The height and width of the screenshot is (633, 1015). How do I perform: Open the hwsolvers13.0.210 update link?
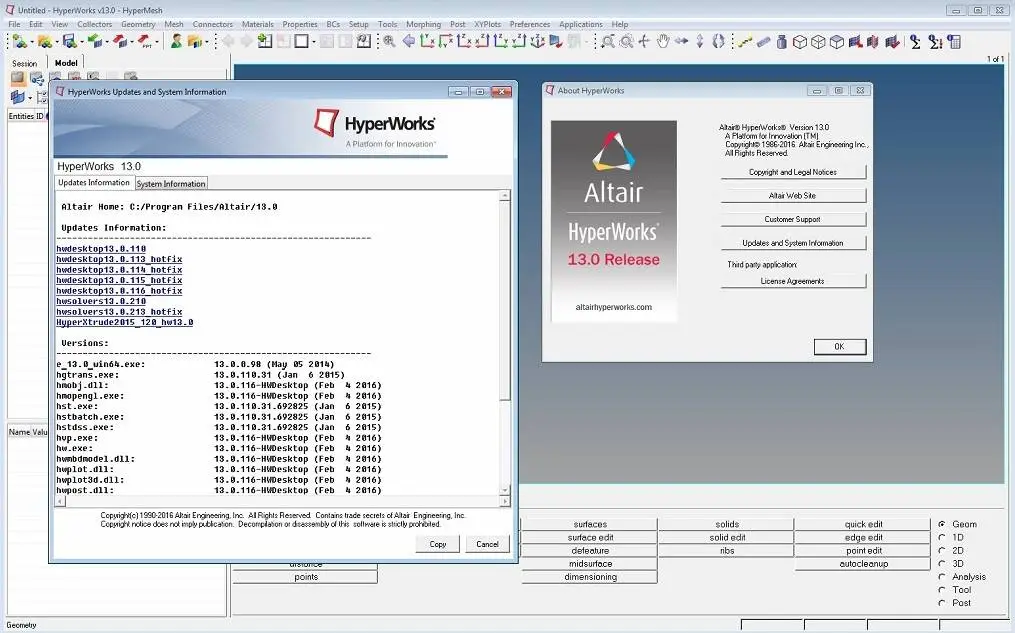point(101,301)
